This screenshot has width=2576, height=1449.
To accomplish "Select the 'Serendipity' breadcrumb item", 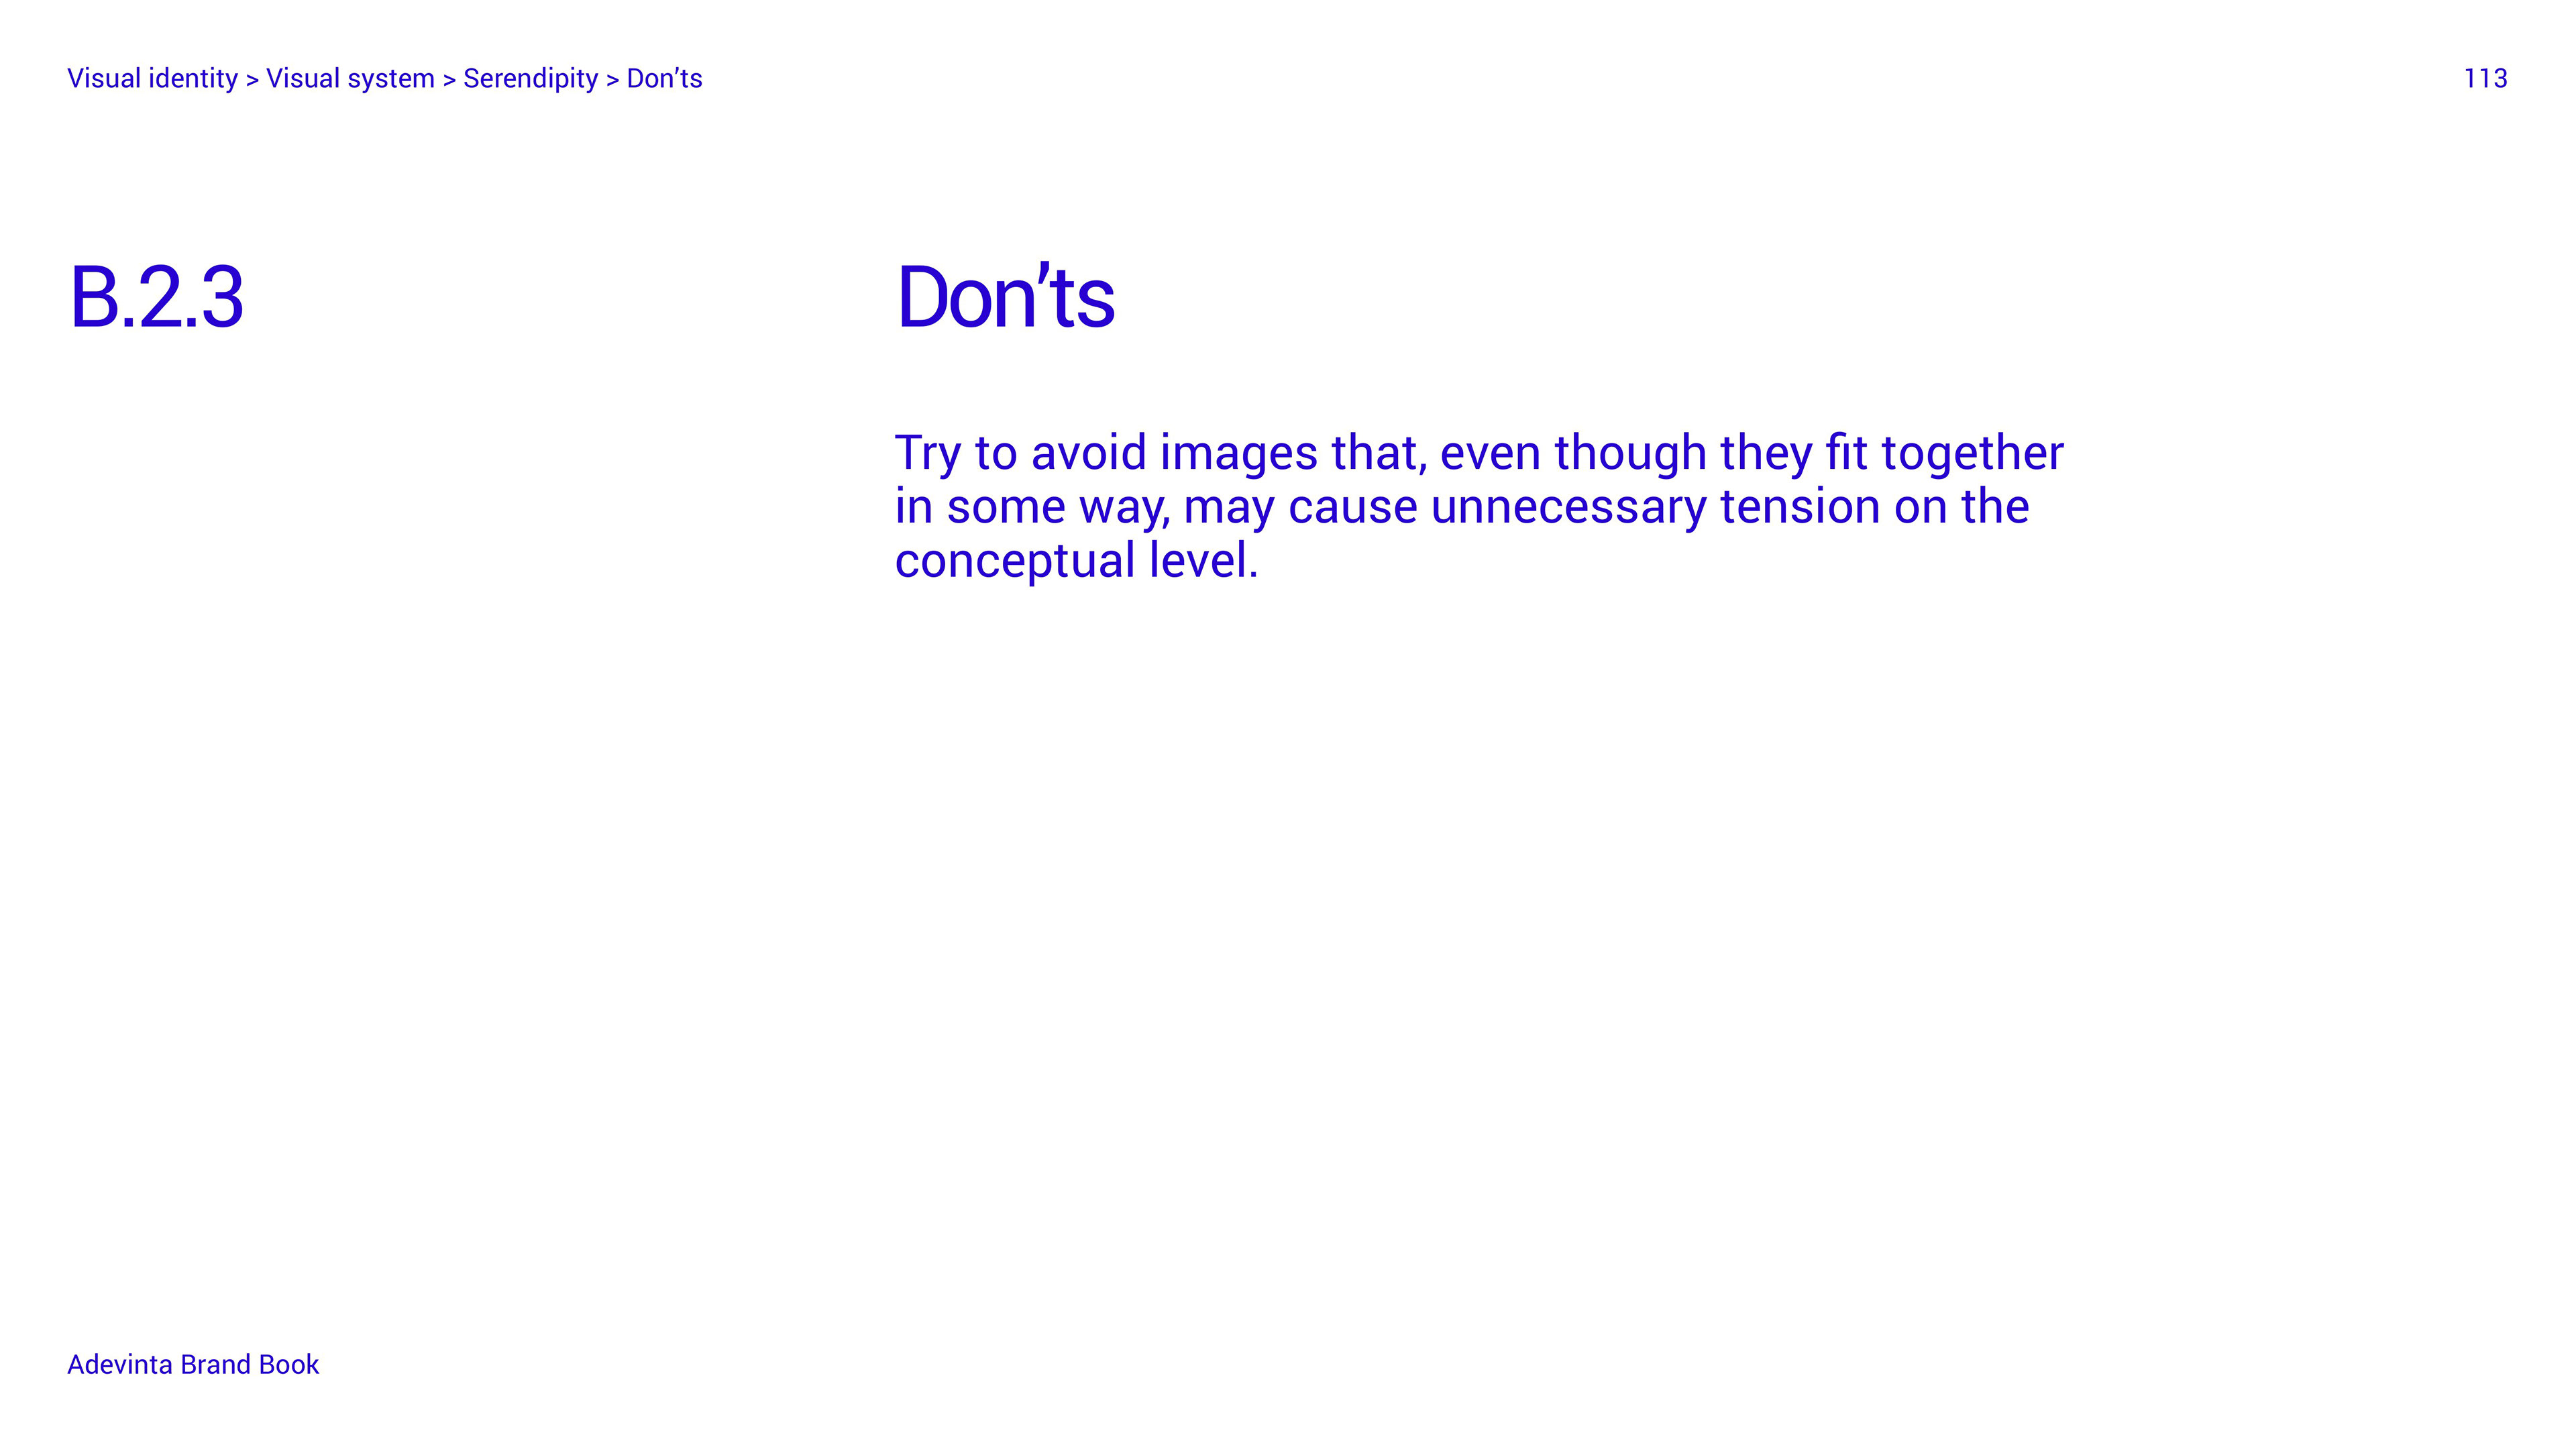I will 530,78.
